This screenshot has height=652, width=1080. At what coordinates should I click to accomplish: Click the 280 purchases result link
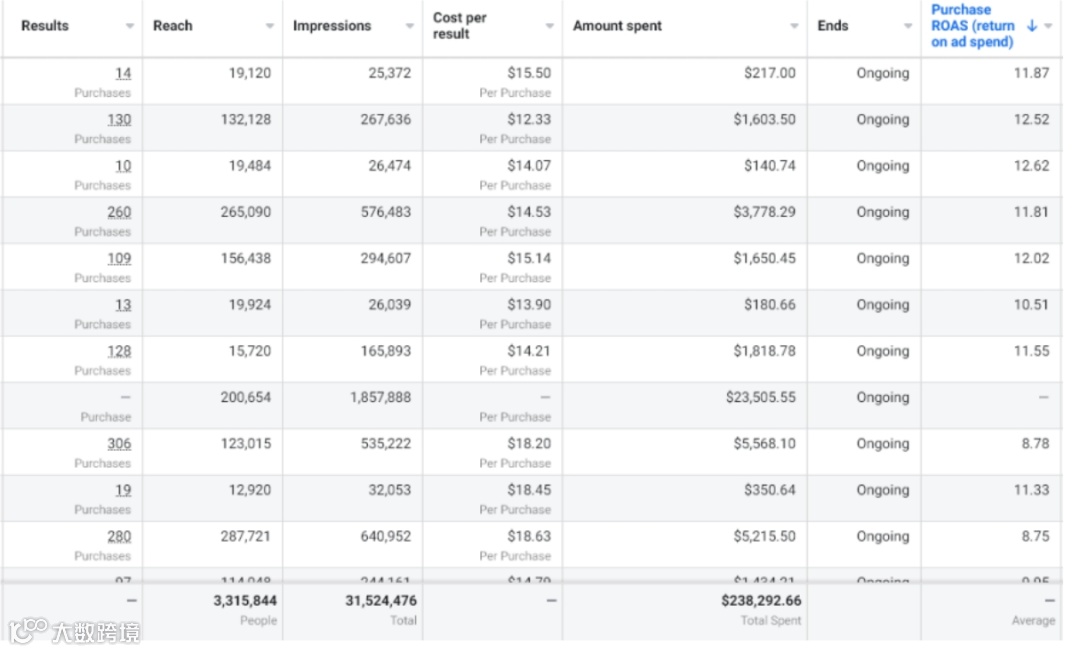coord(119,536)
